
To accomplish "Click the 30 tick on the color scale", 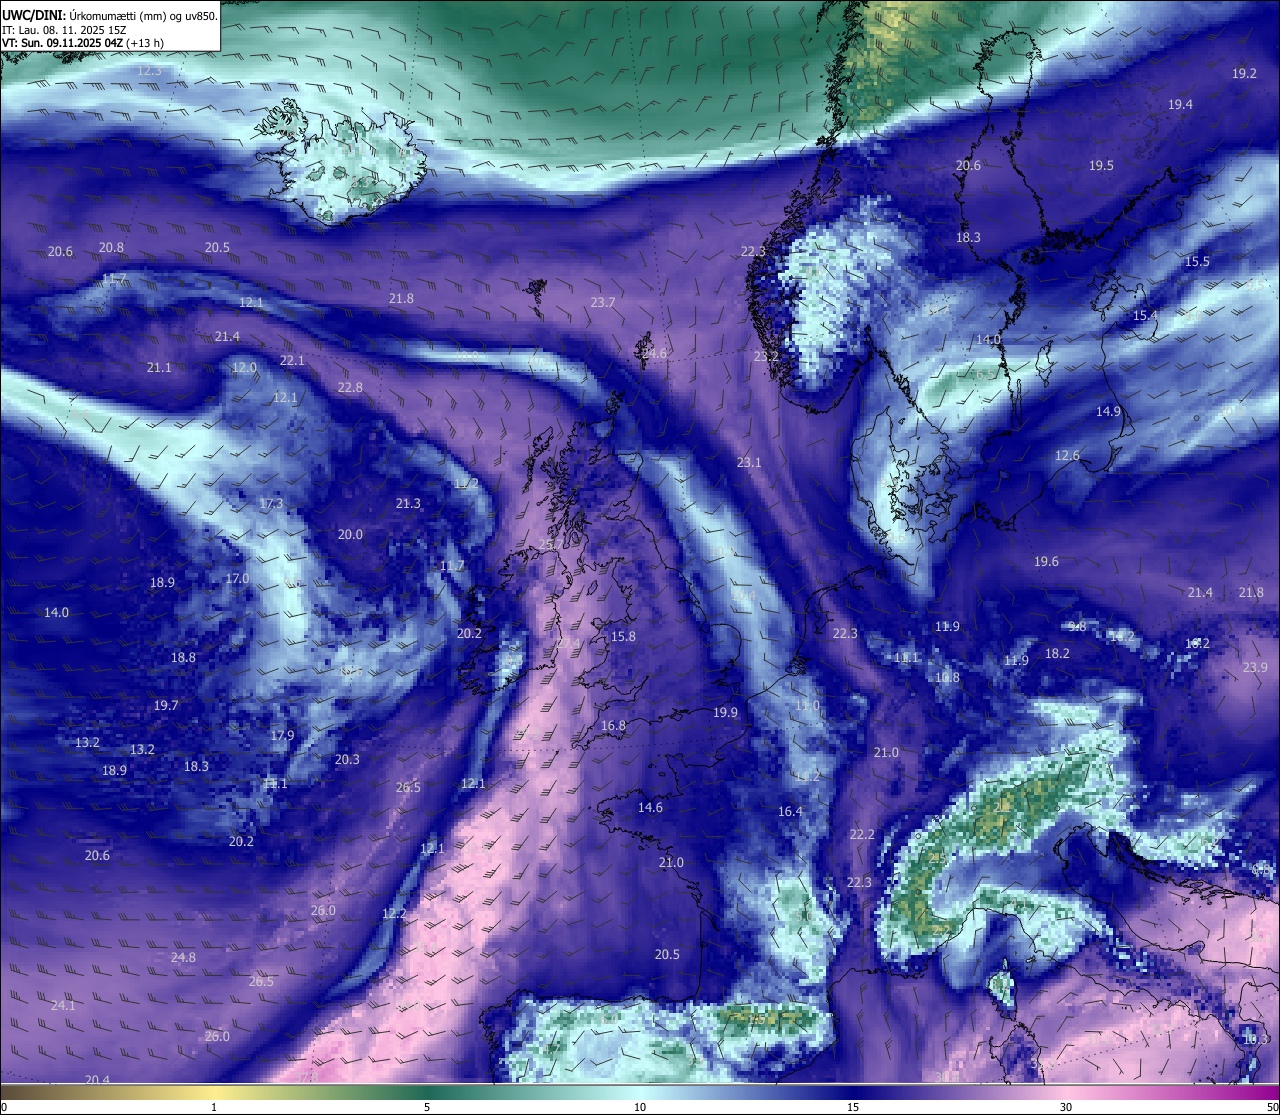I will 1066,1107.
